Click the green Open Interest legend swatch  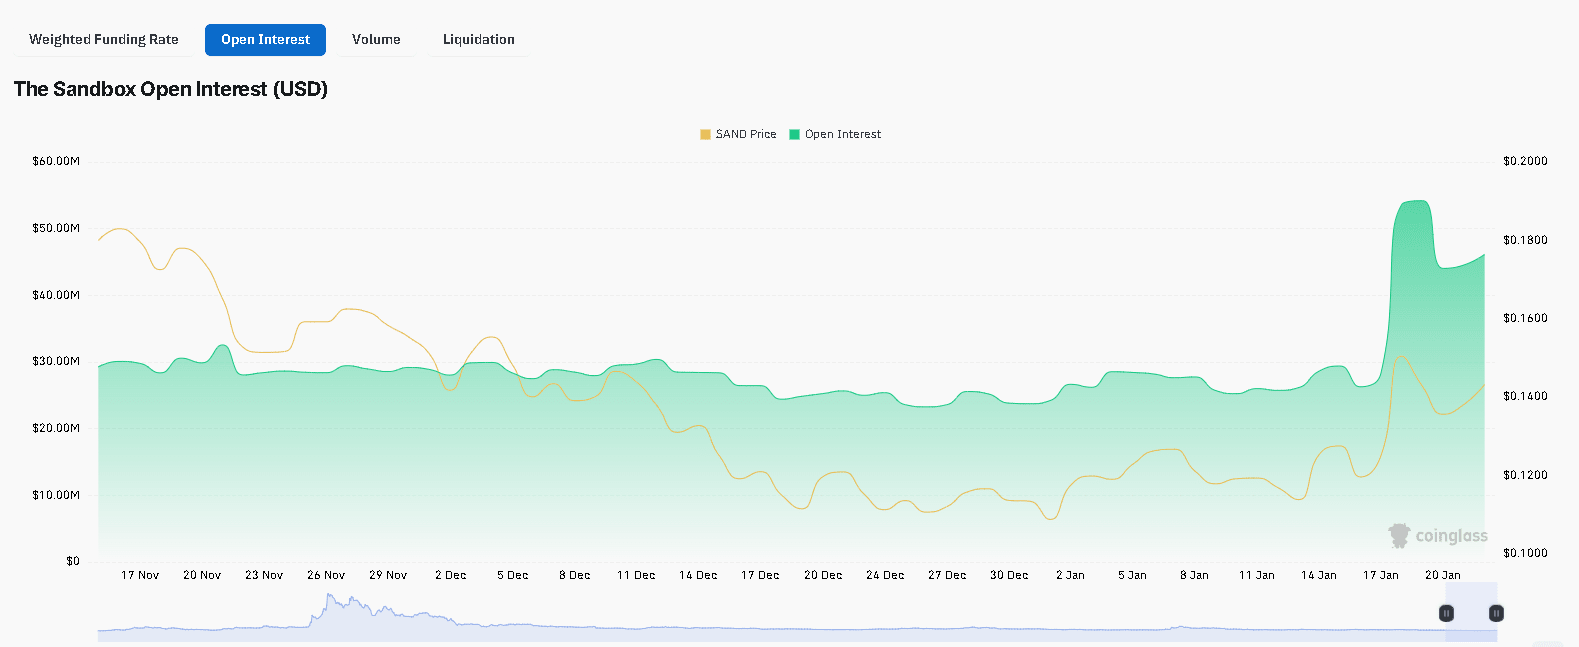(794, 134)
